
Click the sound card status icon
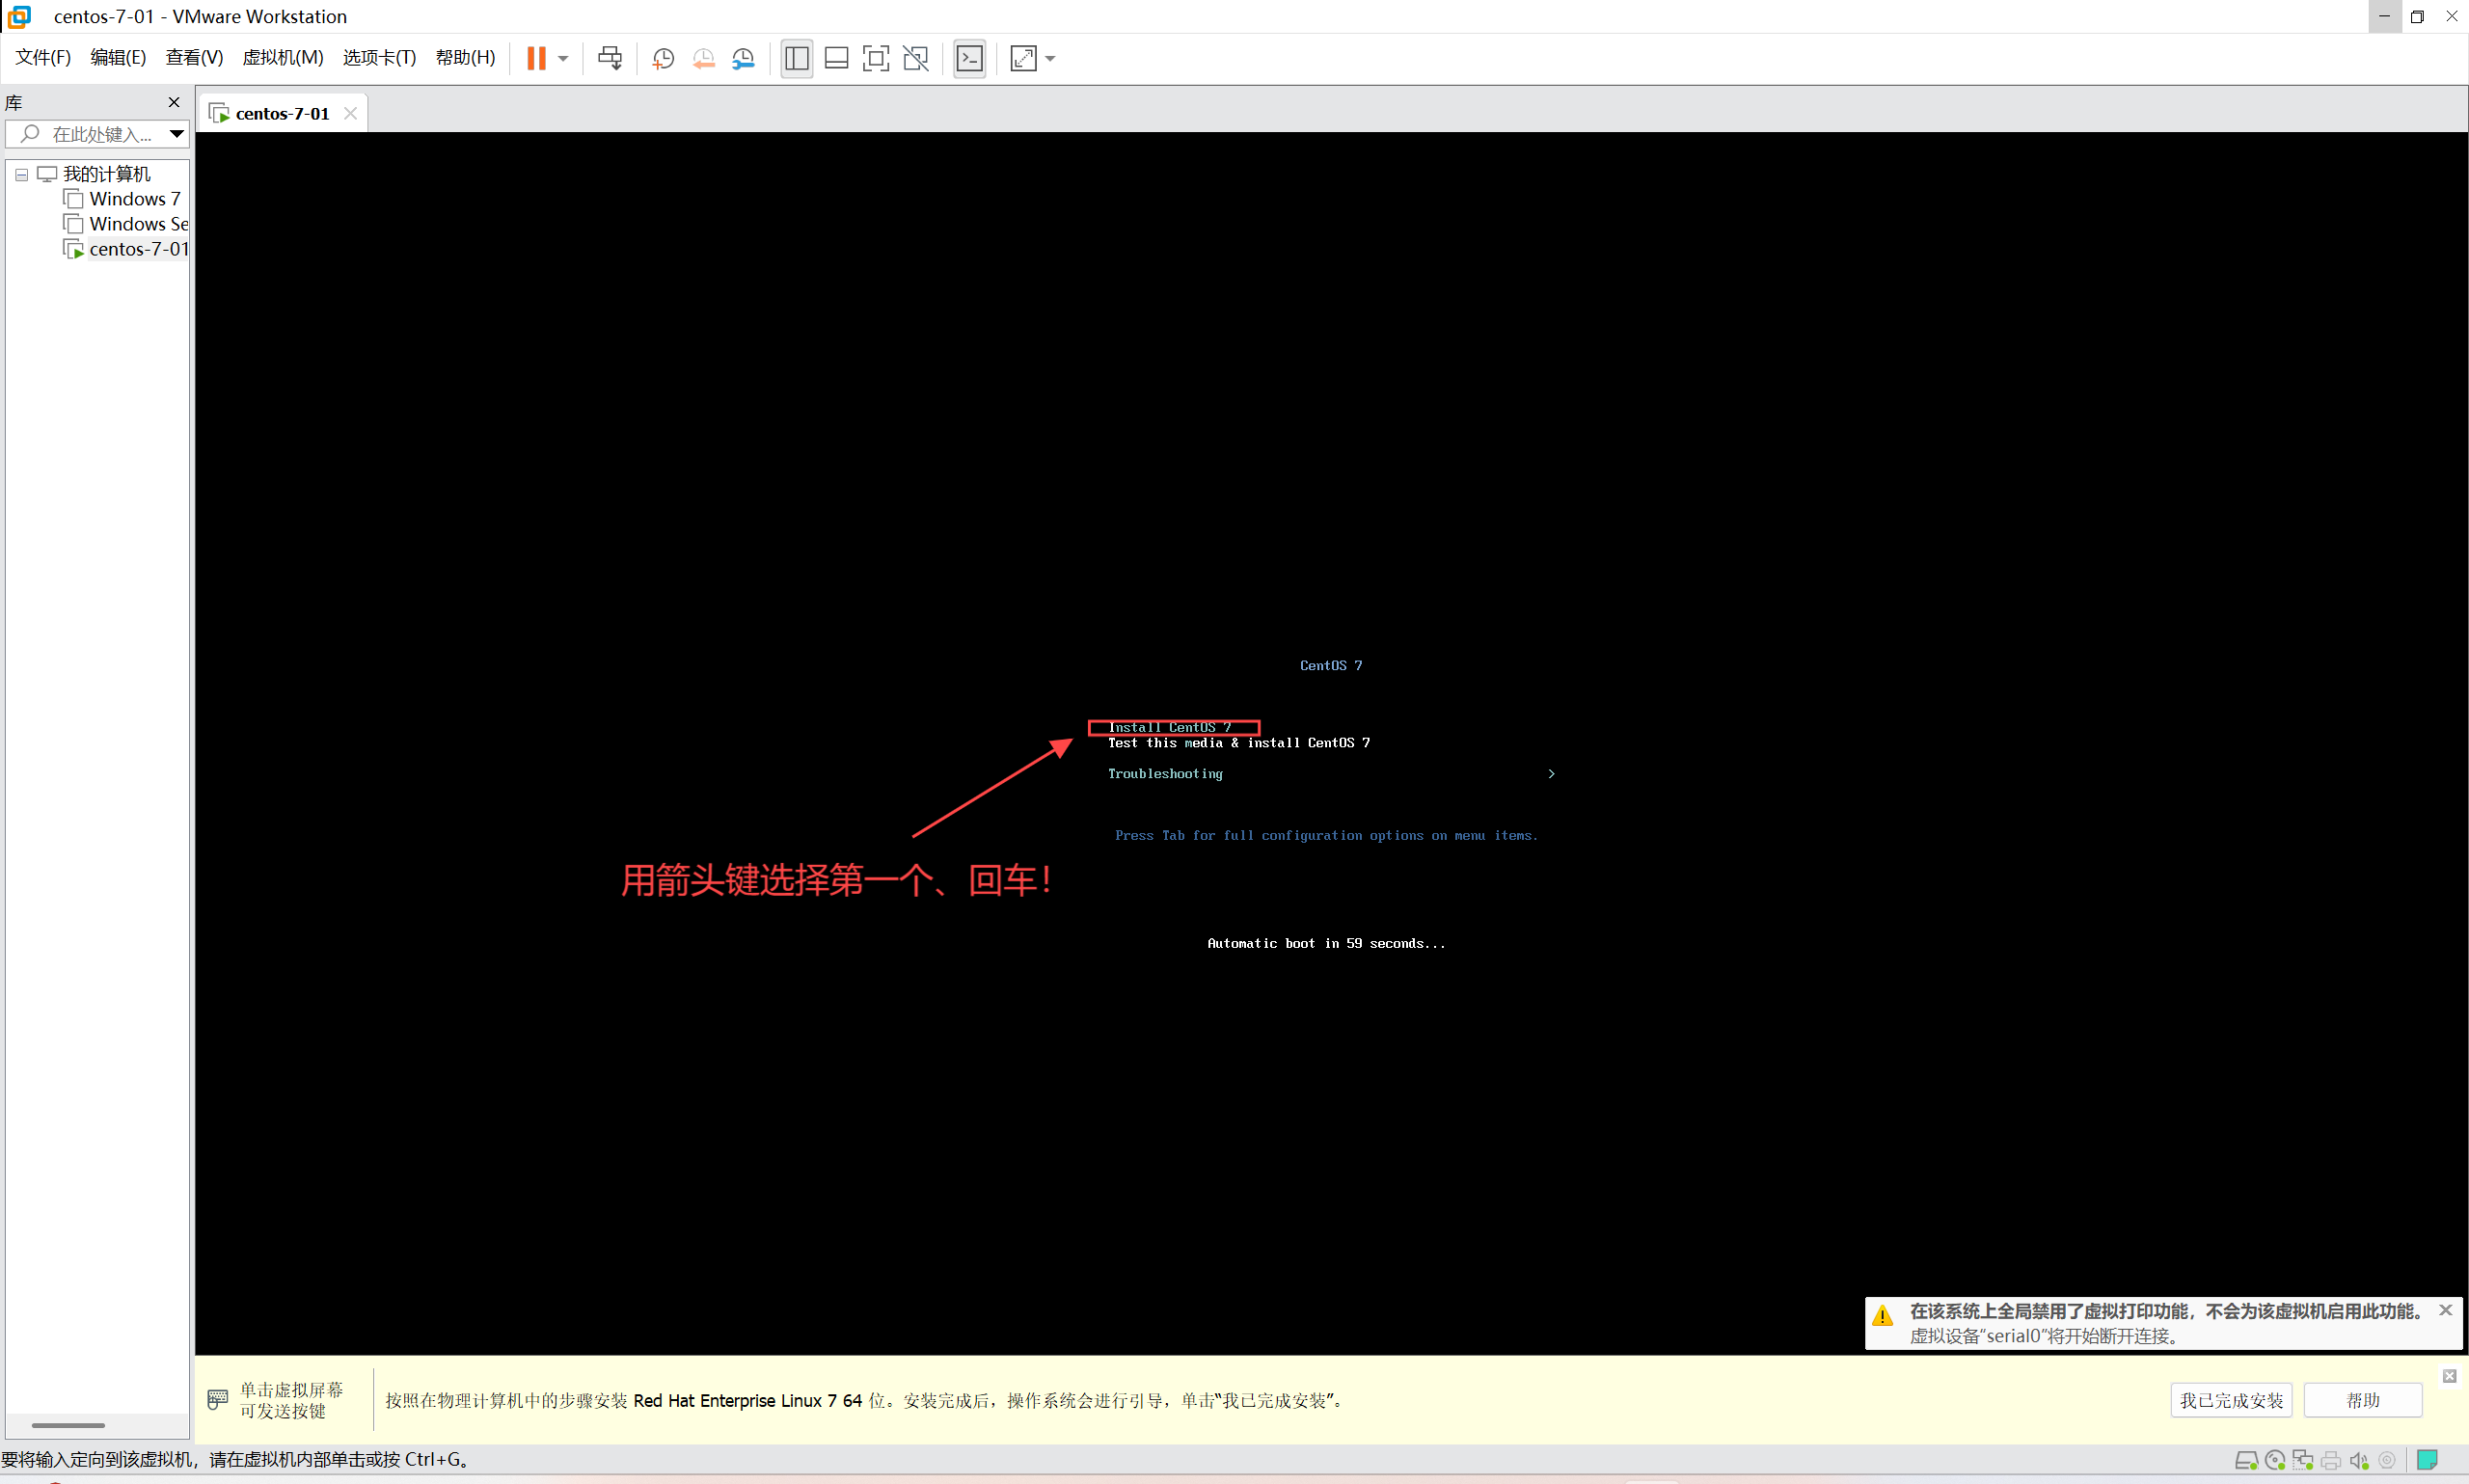pos(2358,1460)
